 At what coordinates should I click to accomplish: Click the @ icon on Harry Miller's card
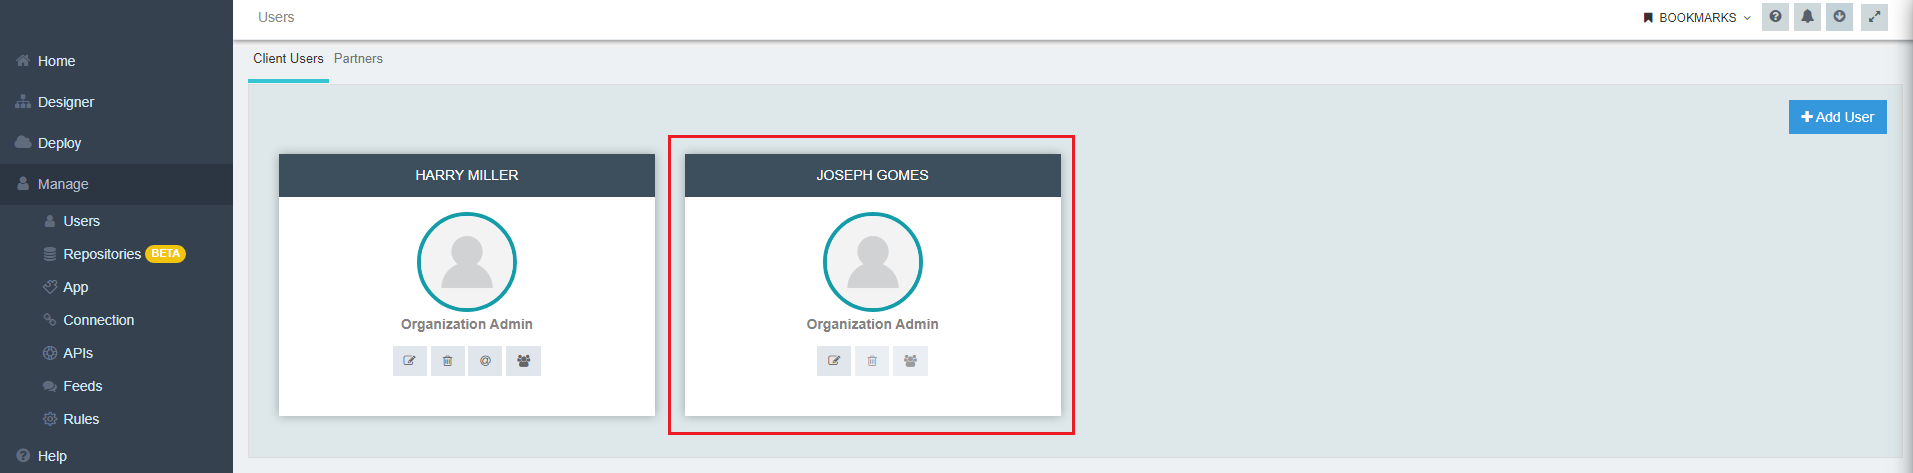[485, 361]
